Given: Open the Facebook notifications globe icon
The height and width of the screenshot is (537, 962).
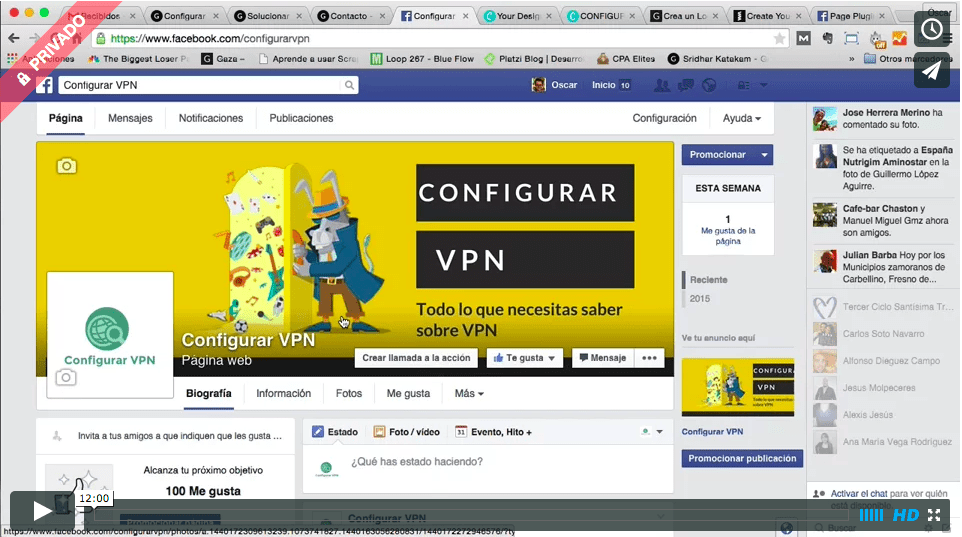Looking at the screenshot, I should (709, 85).
